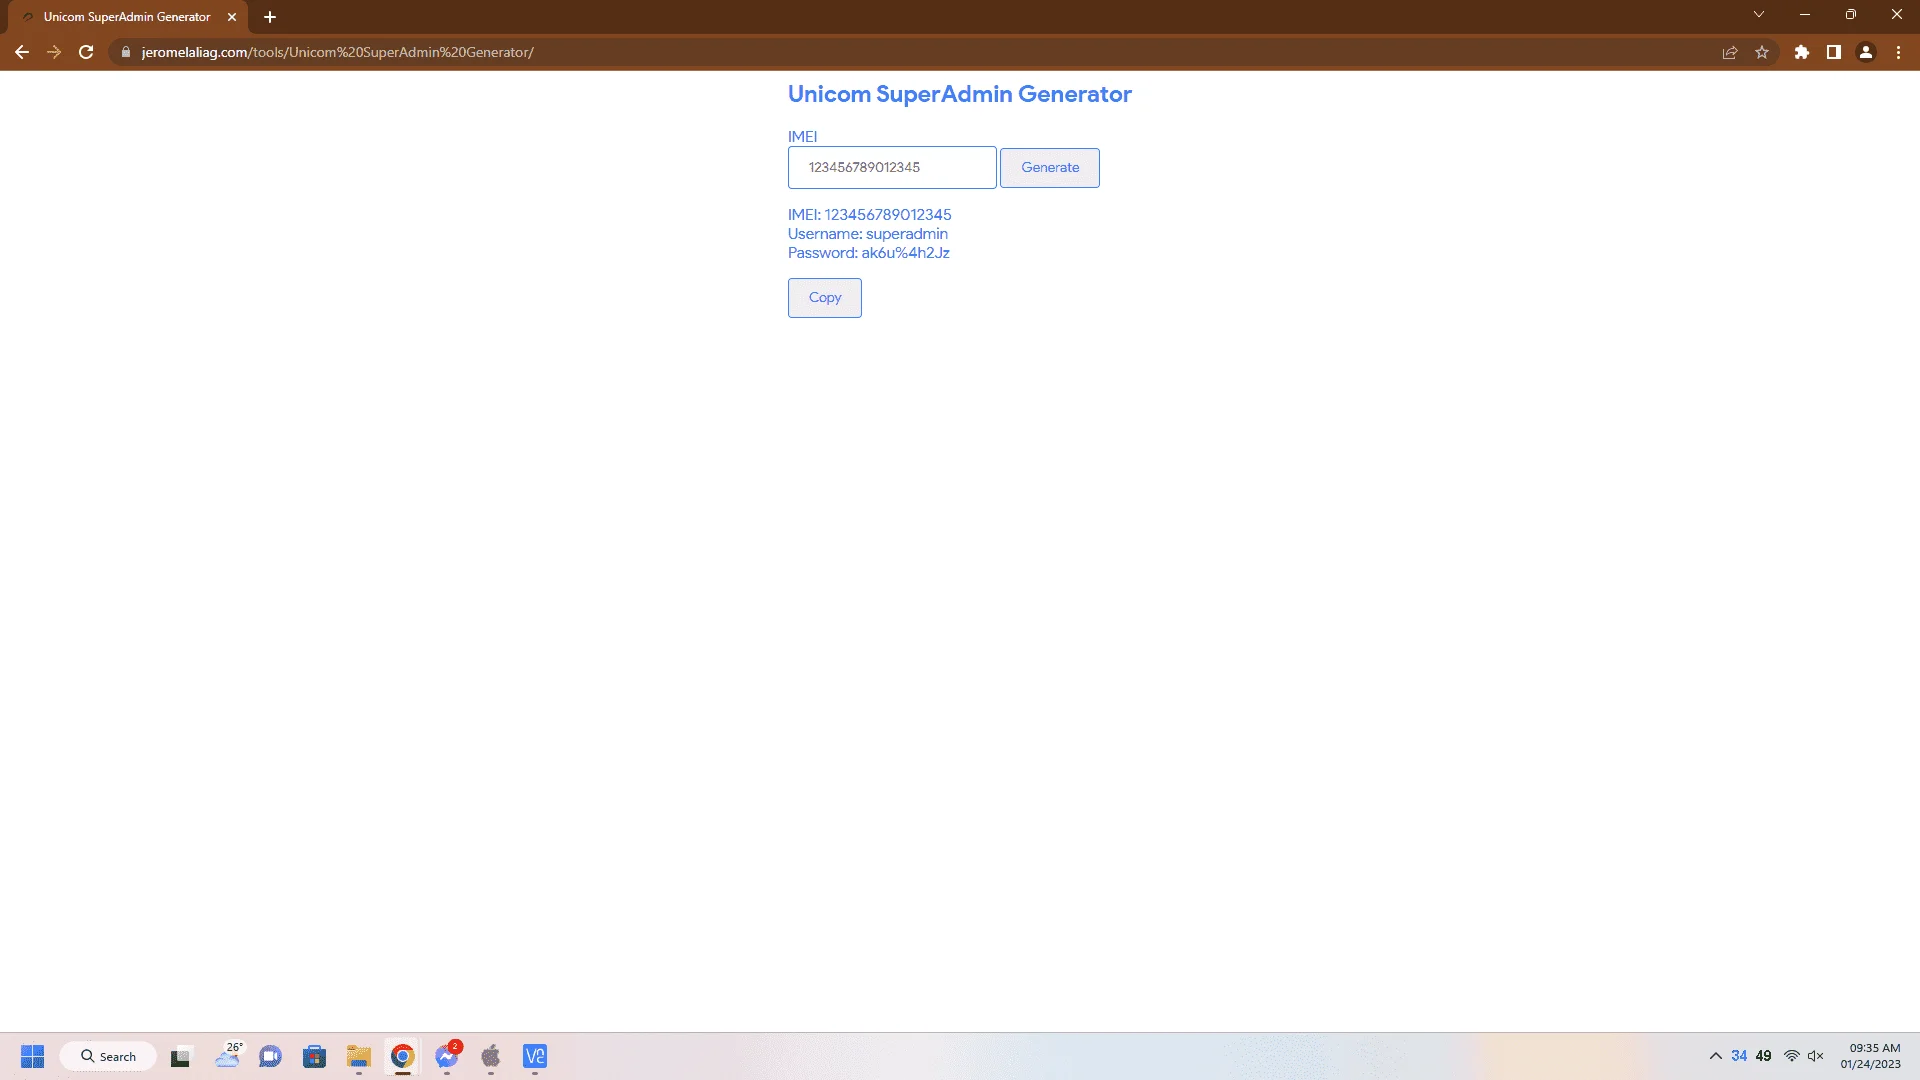Open Microsoft Store from taskbar
This screenshot has height=1080, width=1920.
tap(314, 1056)
